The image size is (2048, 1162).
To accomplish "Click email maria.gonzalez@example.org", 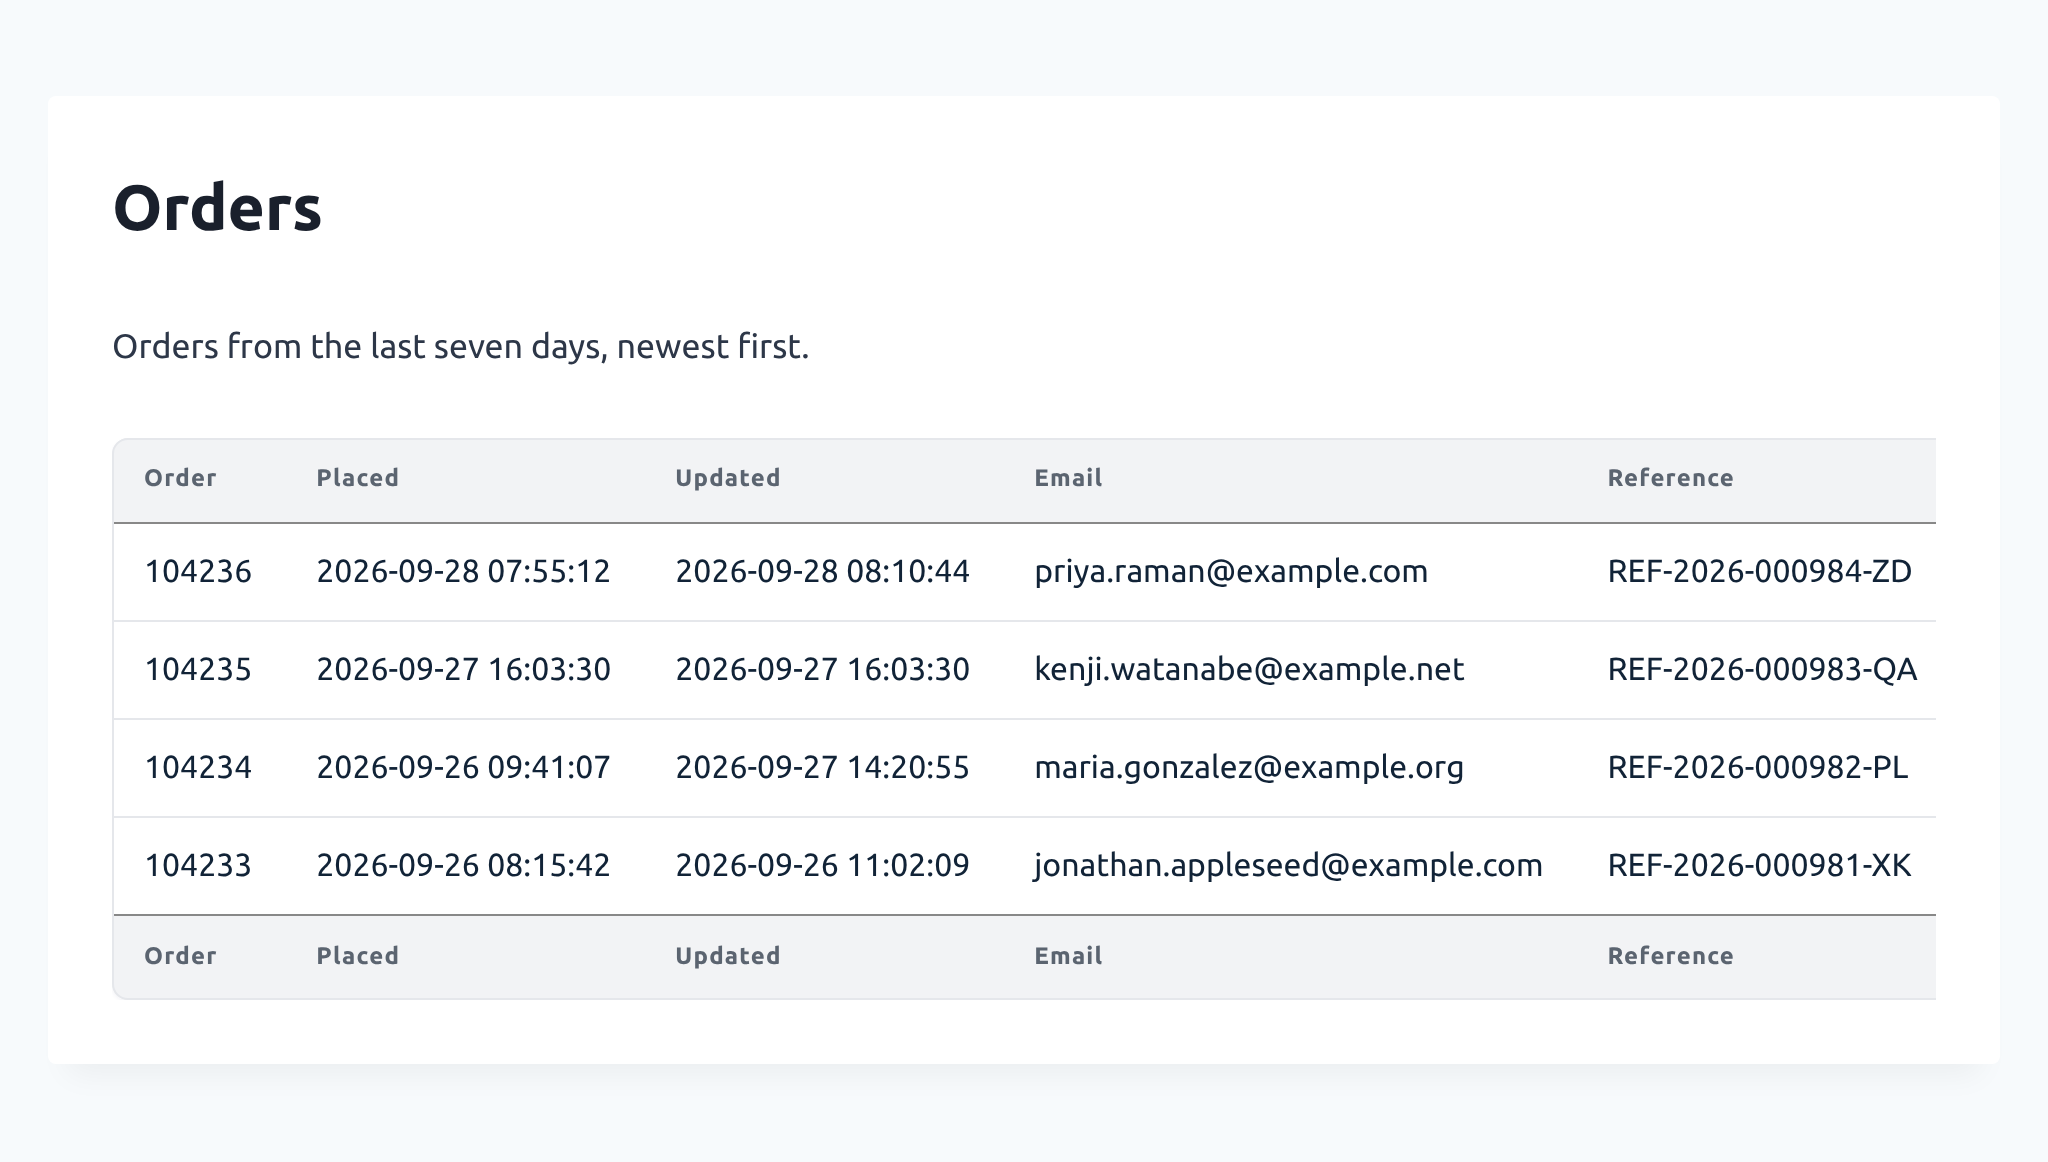I will (1249, 768).
